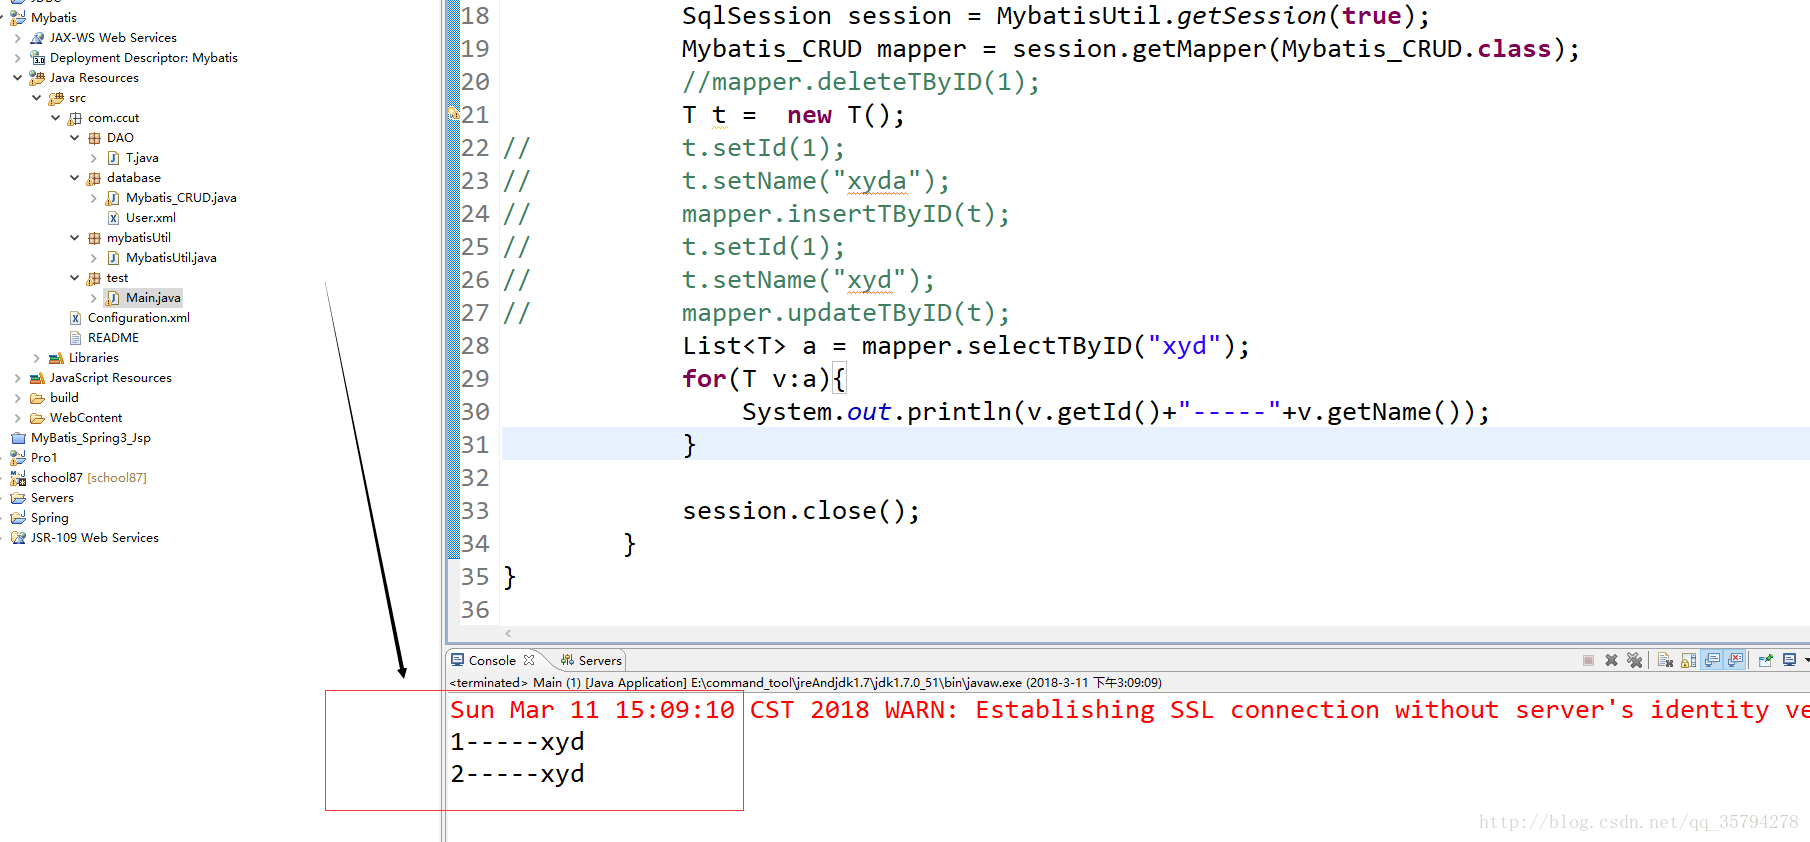This screenshot has height=842, width=1810.
Task: Click console output line '1-----xyd'
Action: [x=517, y=742]
